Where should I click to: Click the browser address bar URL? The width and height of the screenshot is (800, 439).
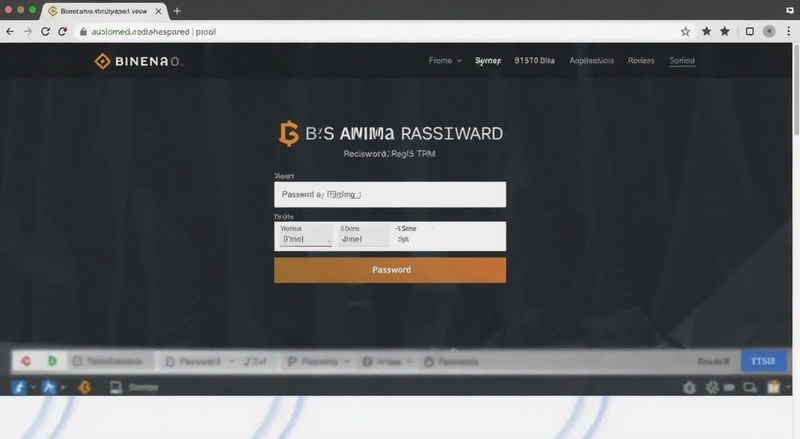tap(153, 32)
